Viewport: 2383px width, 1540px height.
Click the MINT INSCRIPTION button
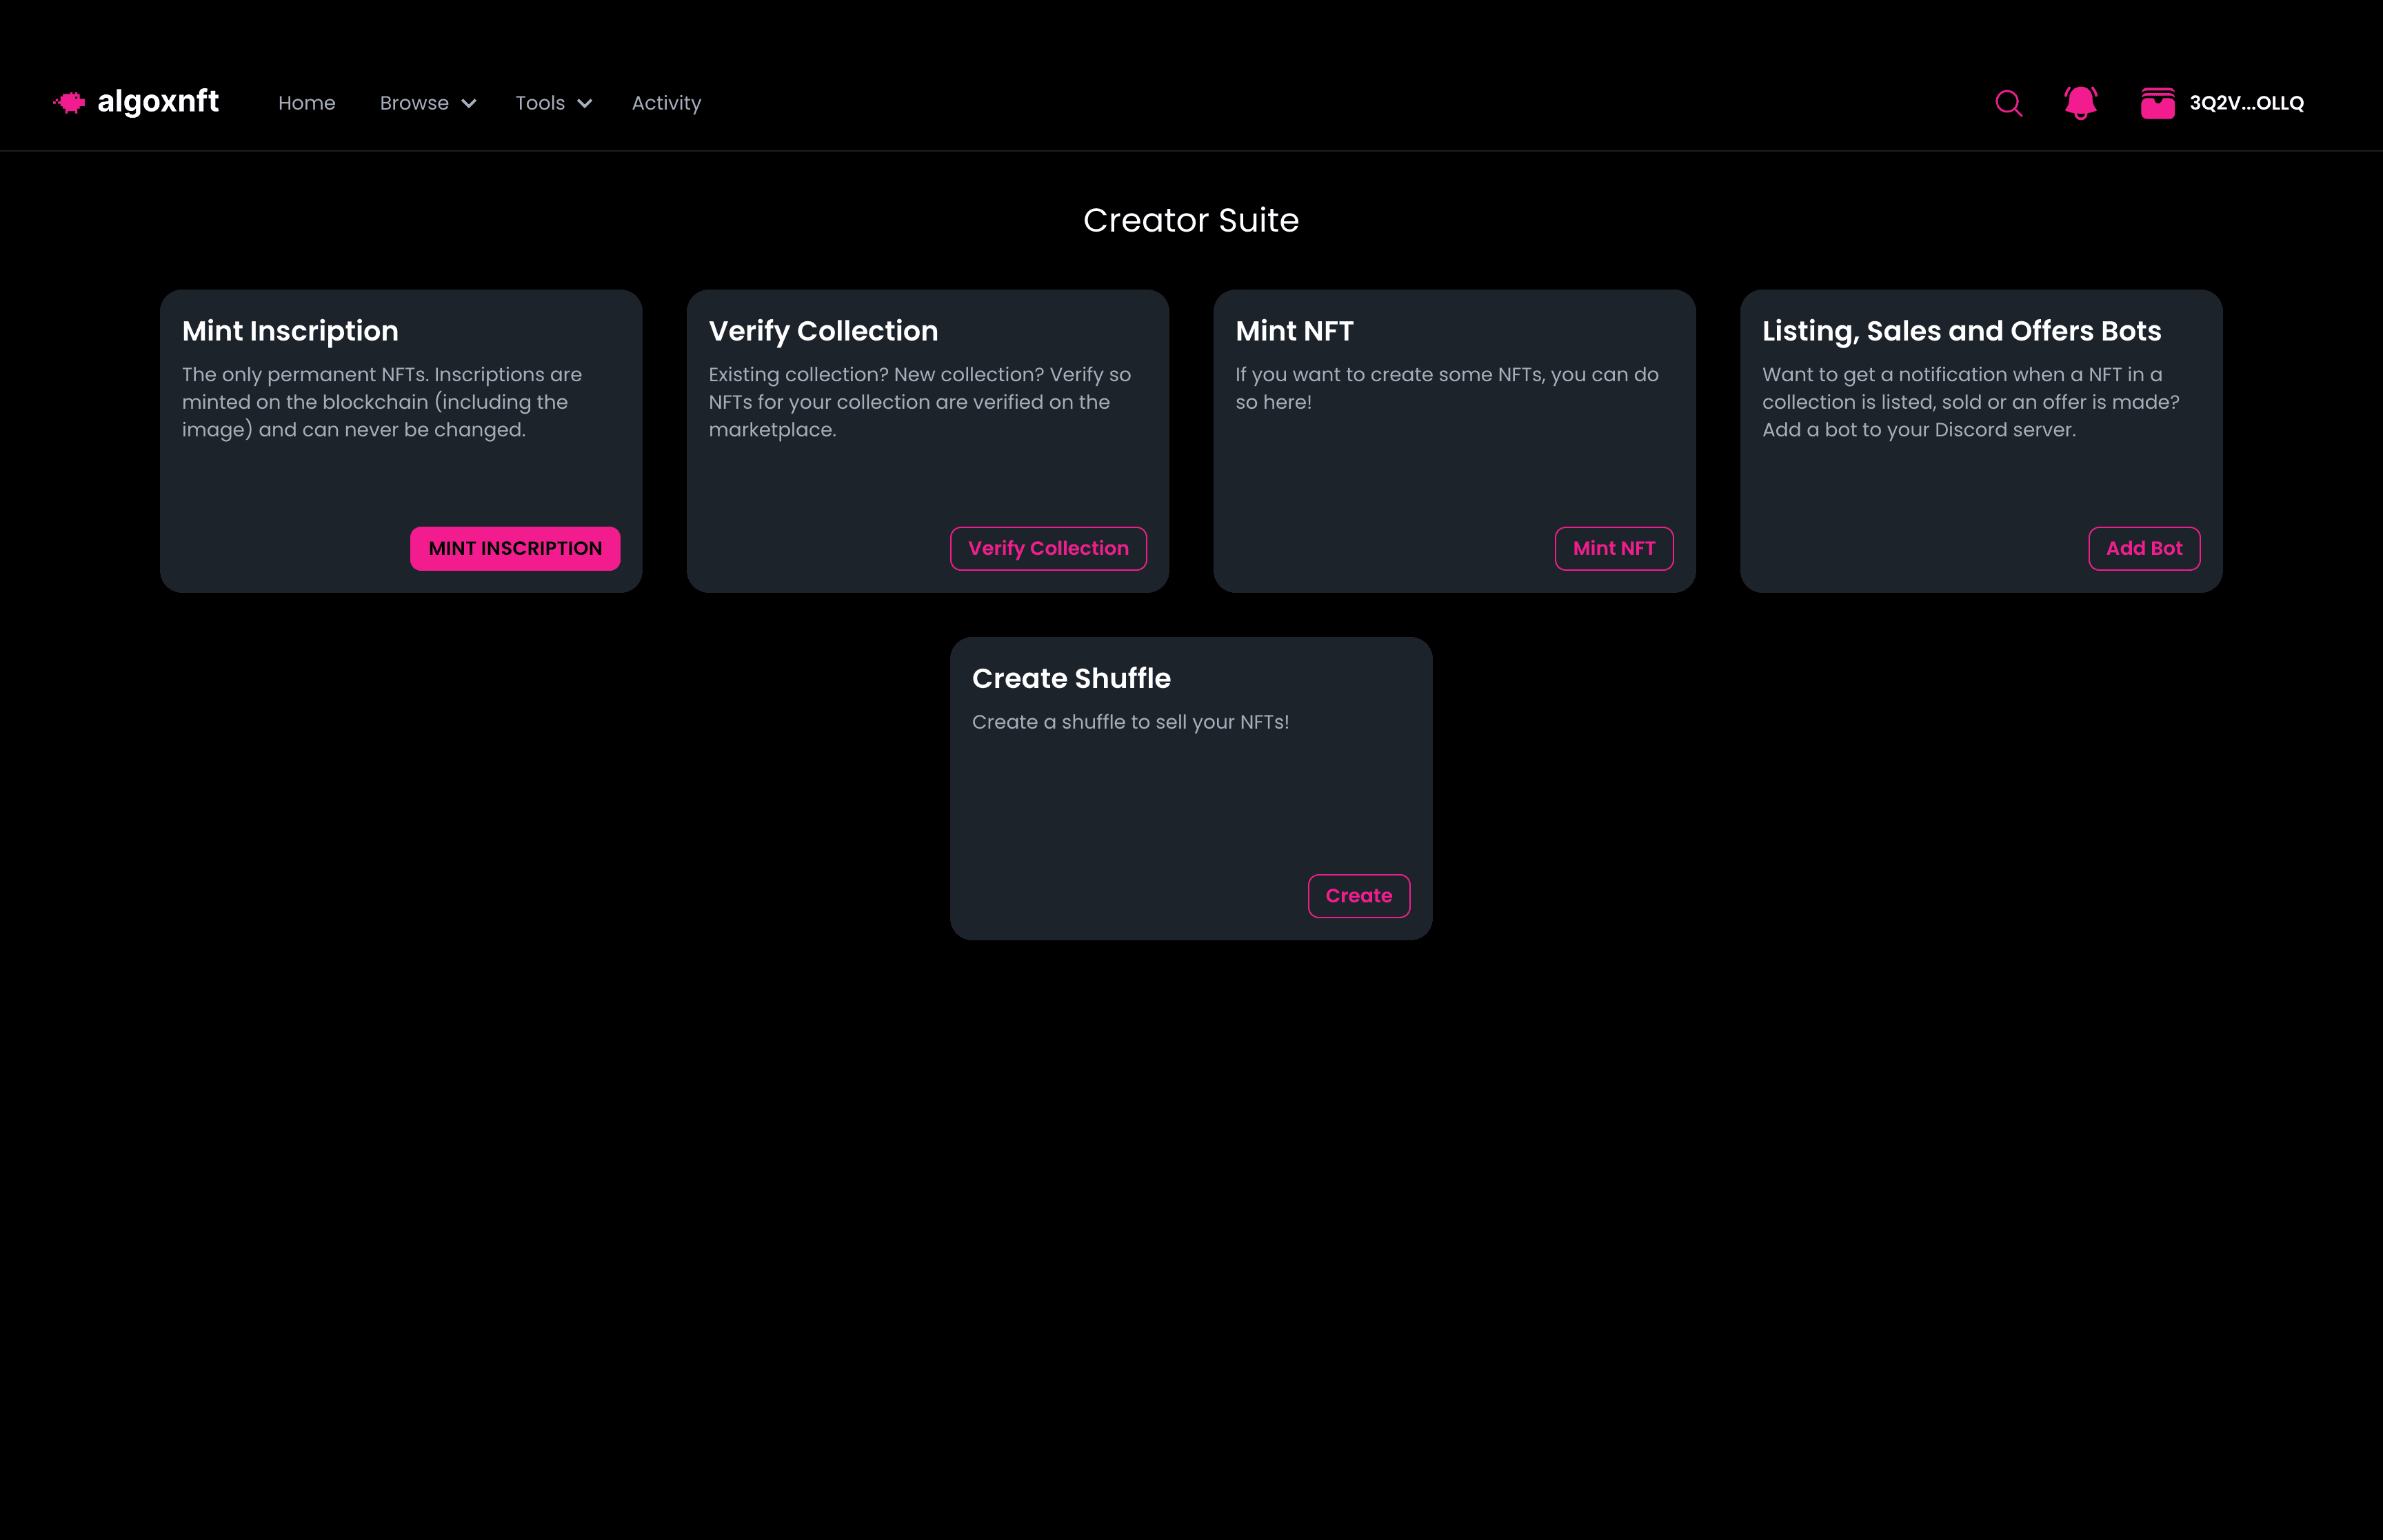pyautogui.click(x=515, y=548)
